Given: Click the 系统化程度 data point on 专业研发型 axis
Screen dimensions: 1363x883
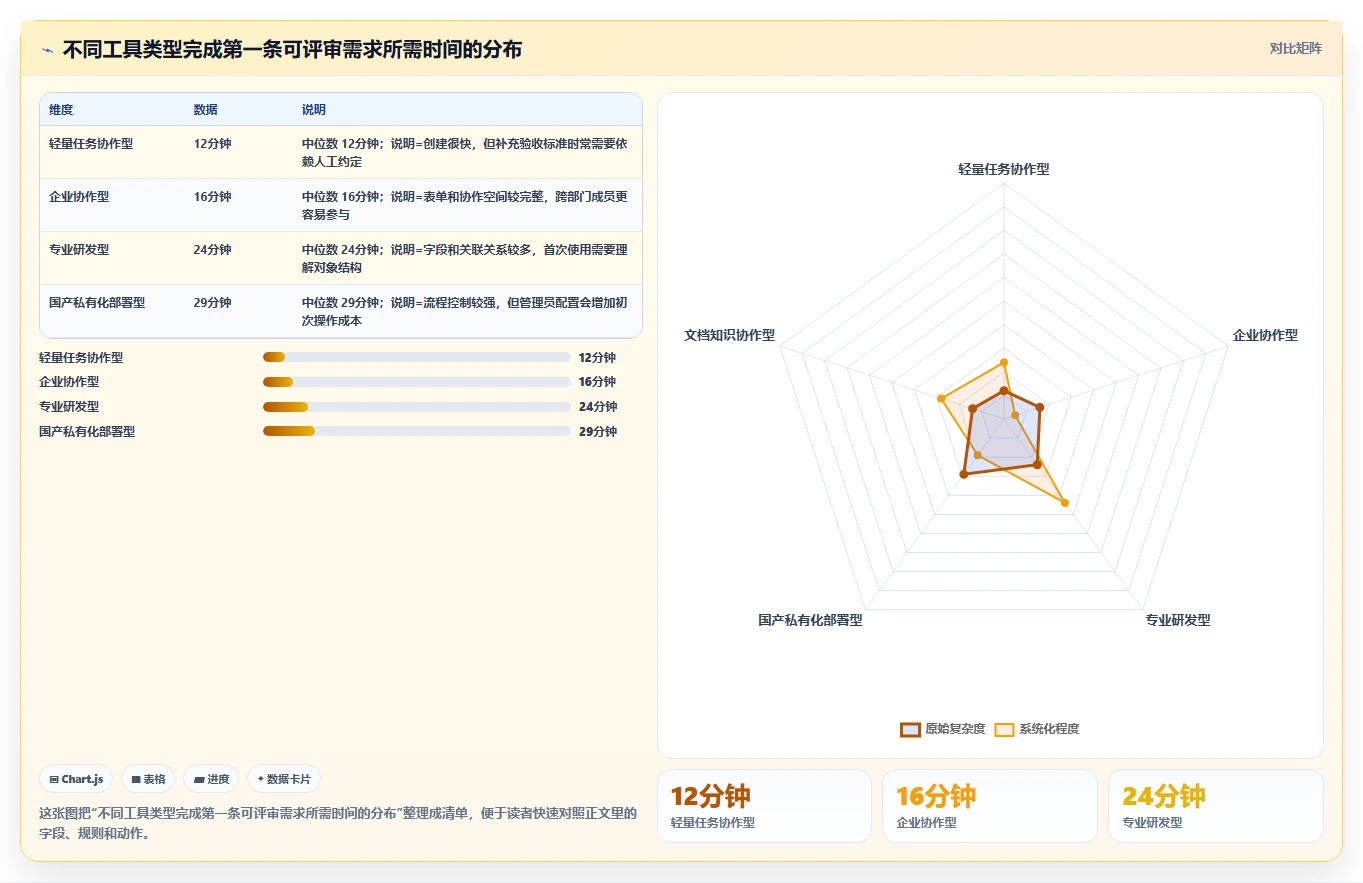Looking at the screenshot, I should [x=1064, y=503].
